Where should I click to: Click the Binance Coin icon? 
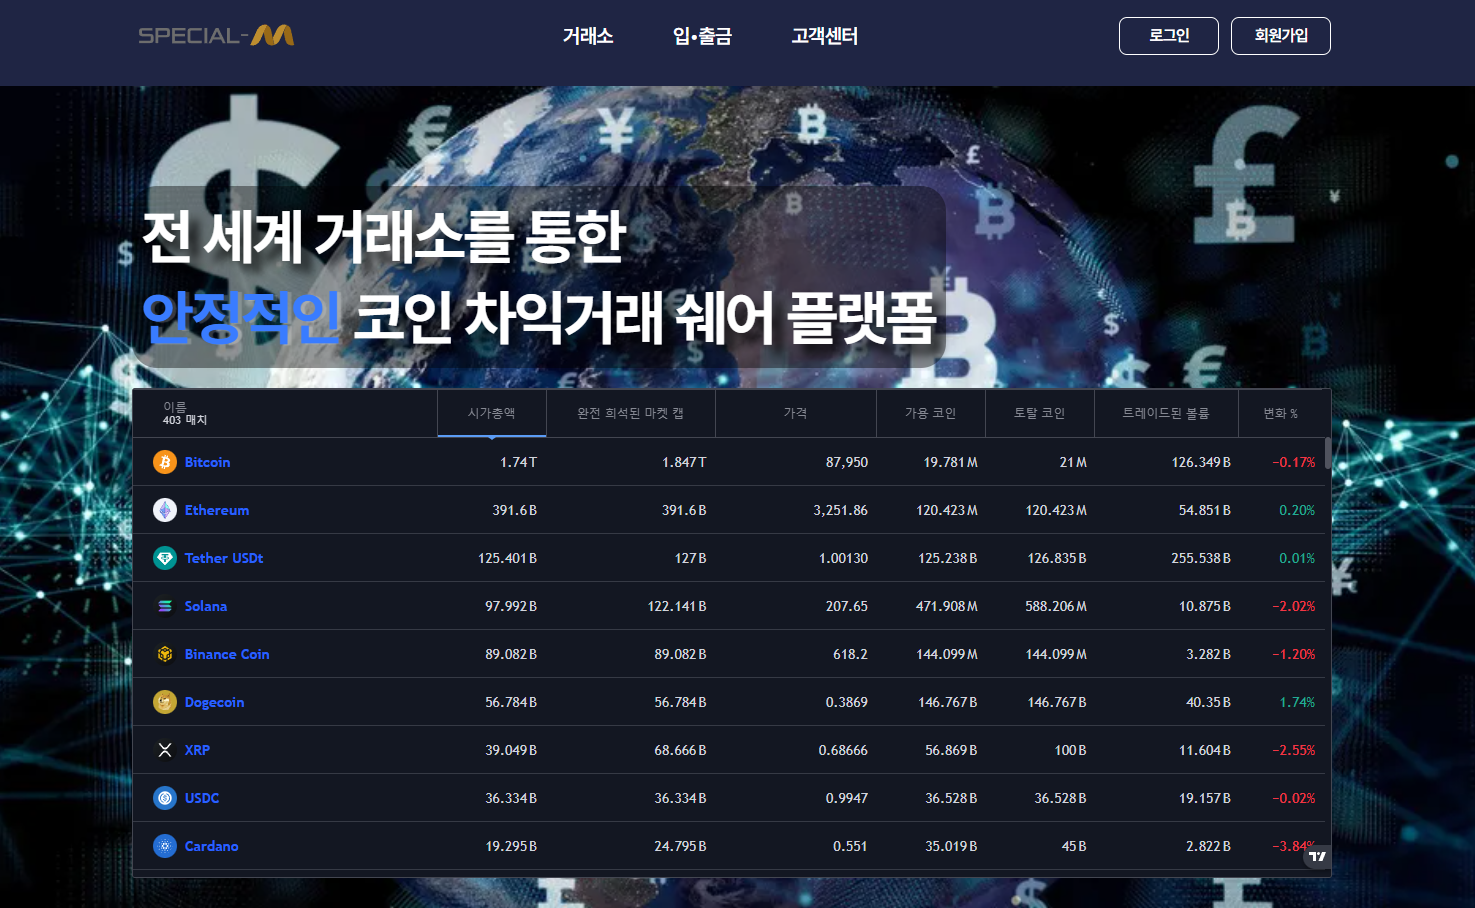(165, 654)
